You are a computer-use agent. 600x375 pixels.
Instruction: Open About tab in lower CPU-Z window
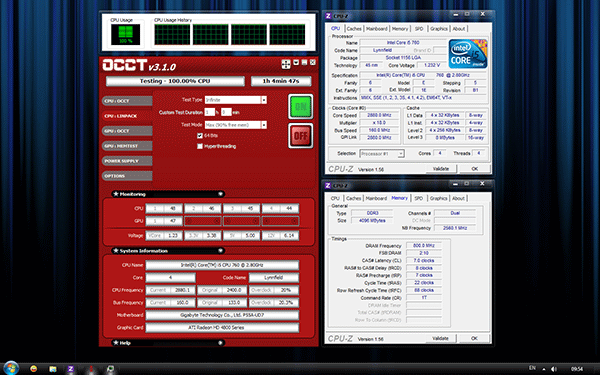click(458, 198)
